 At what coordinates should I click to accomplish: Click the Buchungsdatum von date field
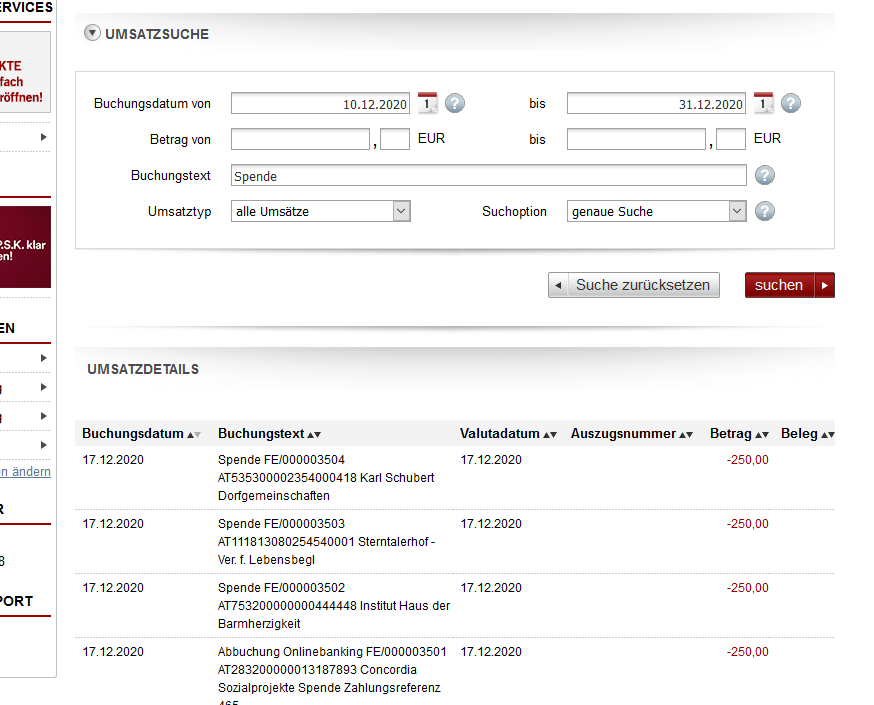coord(321,104)
